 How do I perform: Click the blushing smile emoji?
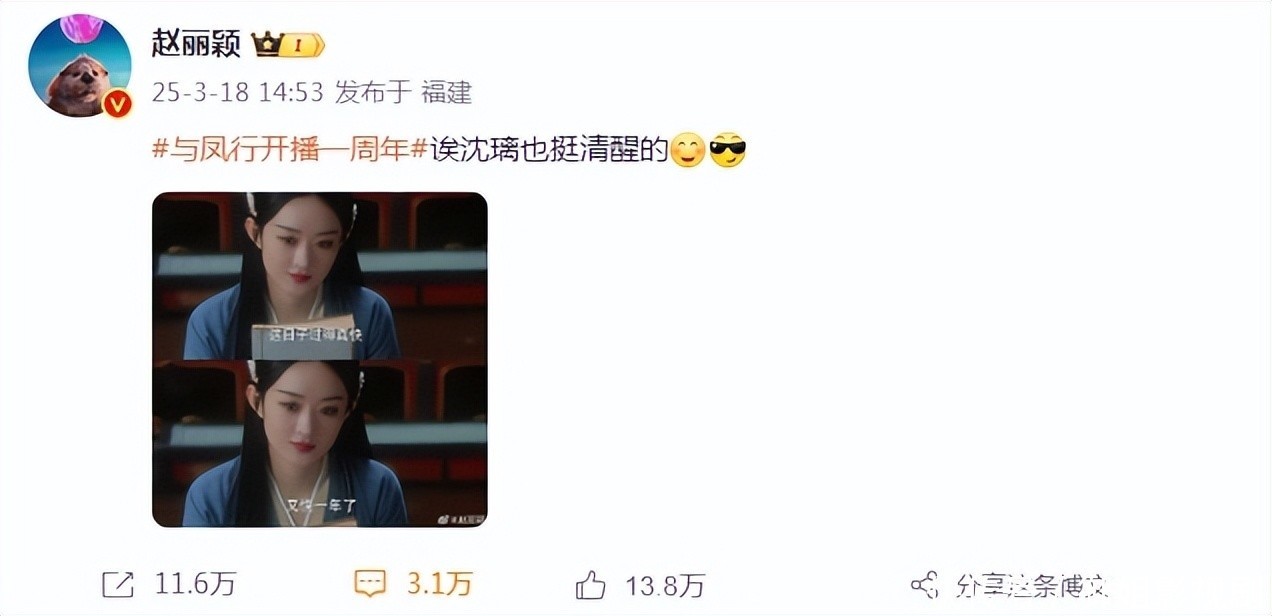(x=687, y=152)
